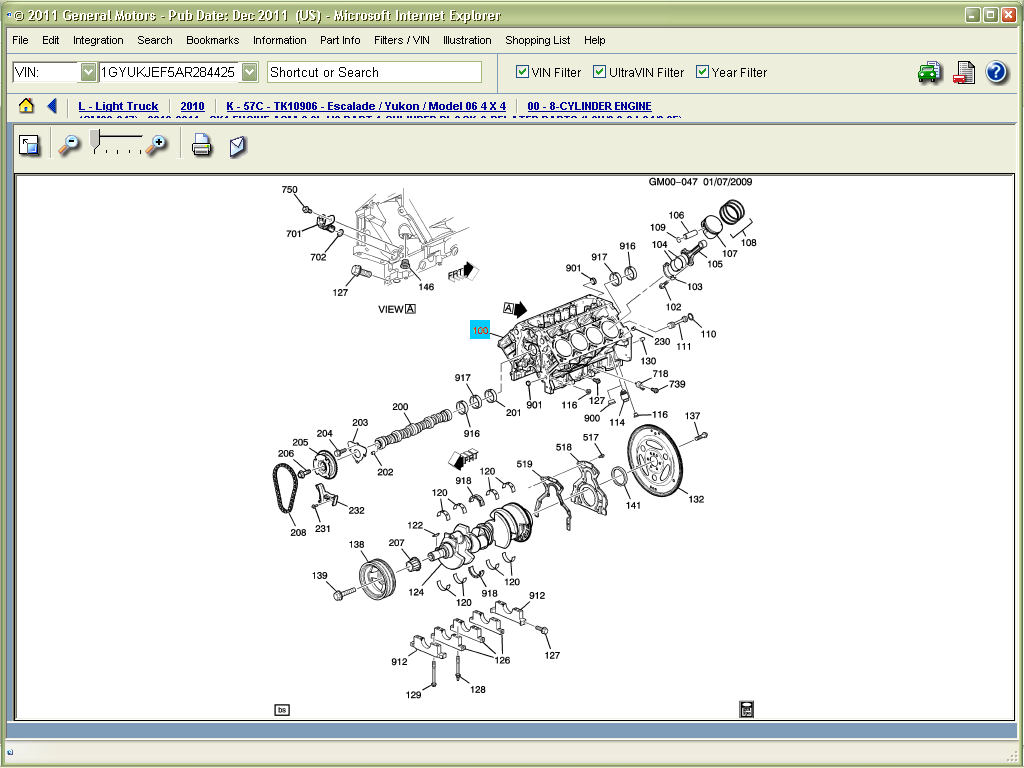
Task: Select callout 108 for piston rings
Action: pos(748,242)
